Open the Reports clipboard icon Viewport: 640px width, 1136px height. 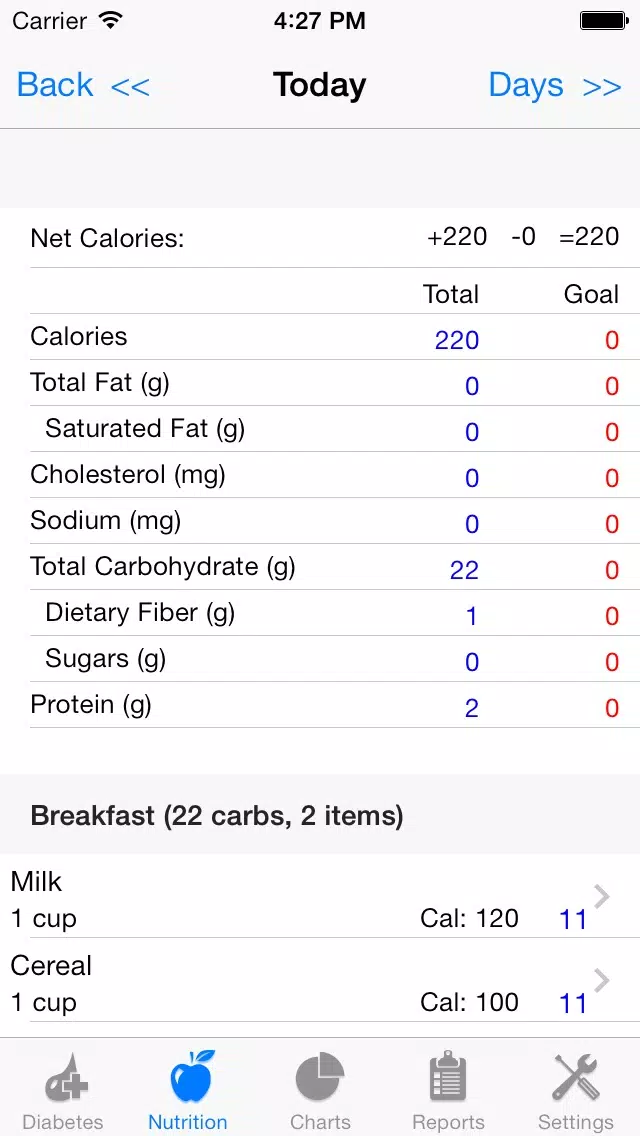click(x=448, y=1077)
